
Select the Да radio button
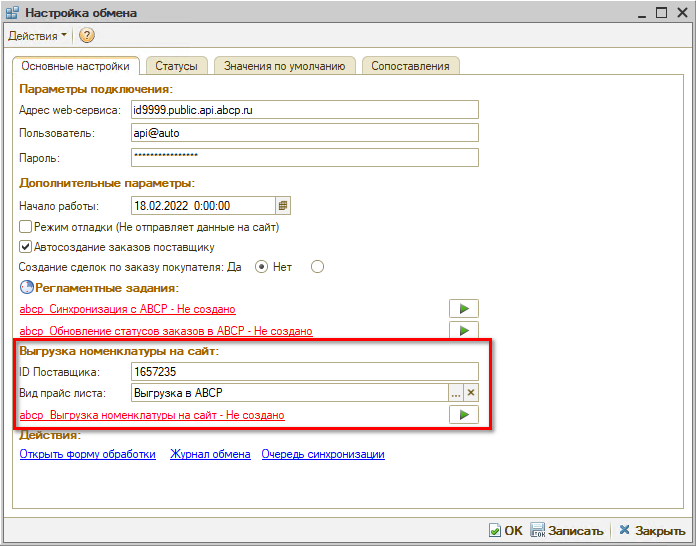click(261, 267)
